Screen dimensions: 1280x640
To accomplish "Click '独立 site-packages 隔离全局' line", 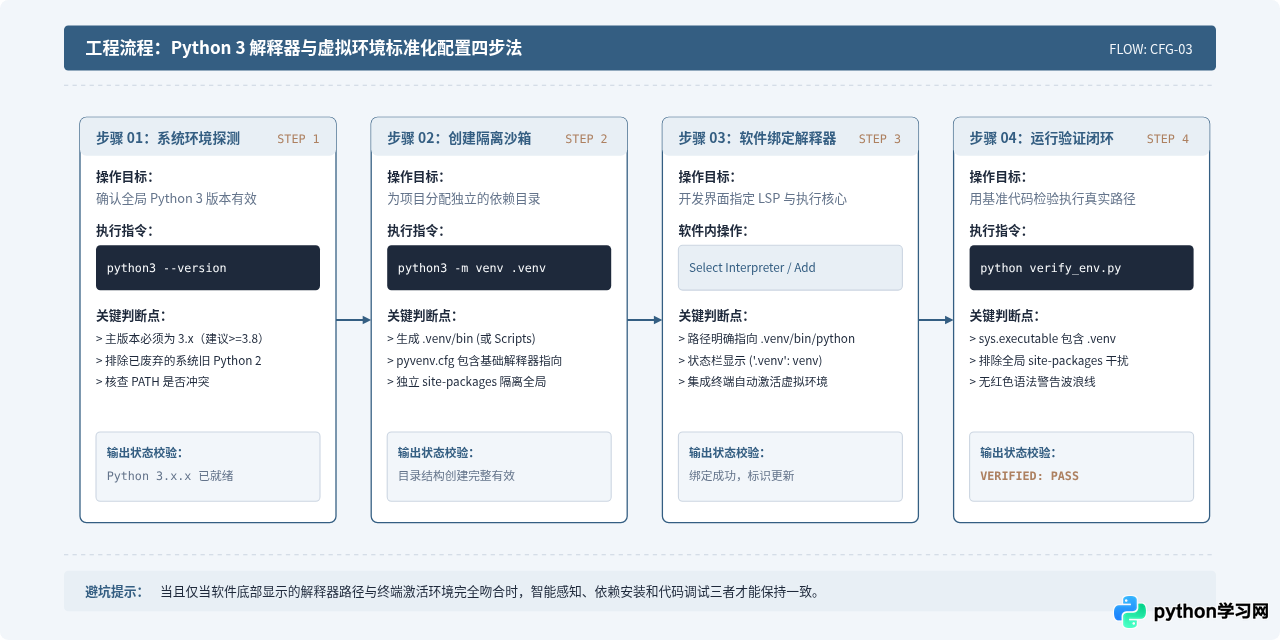I will (466, 382).
